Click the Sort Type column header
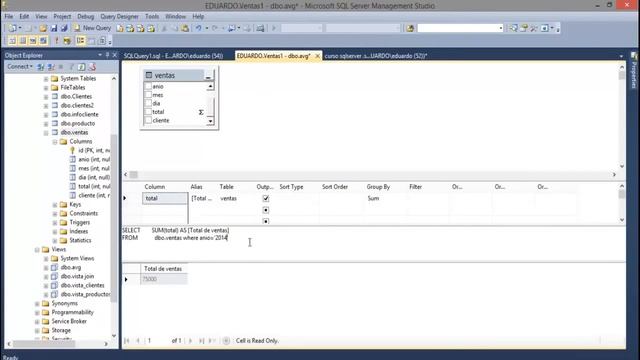This screenshot has height=360, width=640. (x=291, y=187)
